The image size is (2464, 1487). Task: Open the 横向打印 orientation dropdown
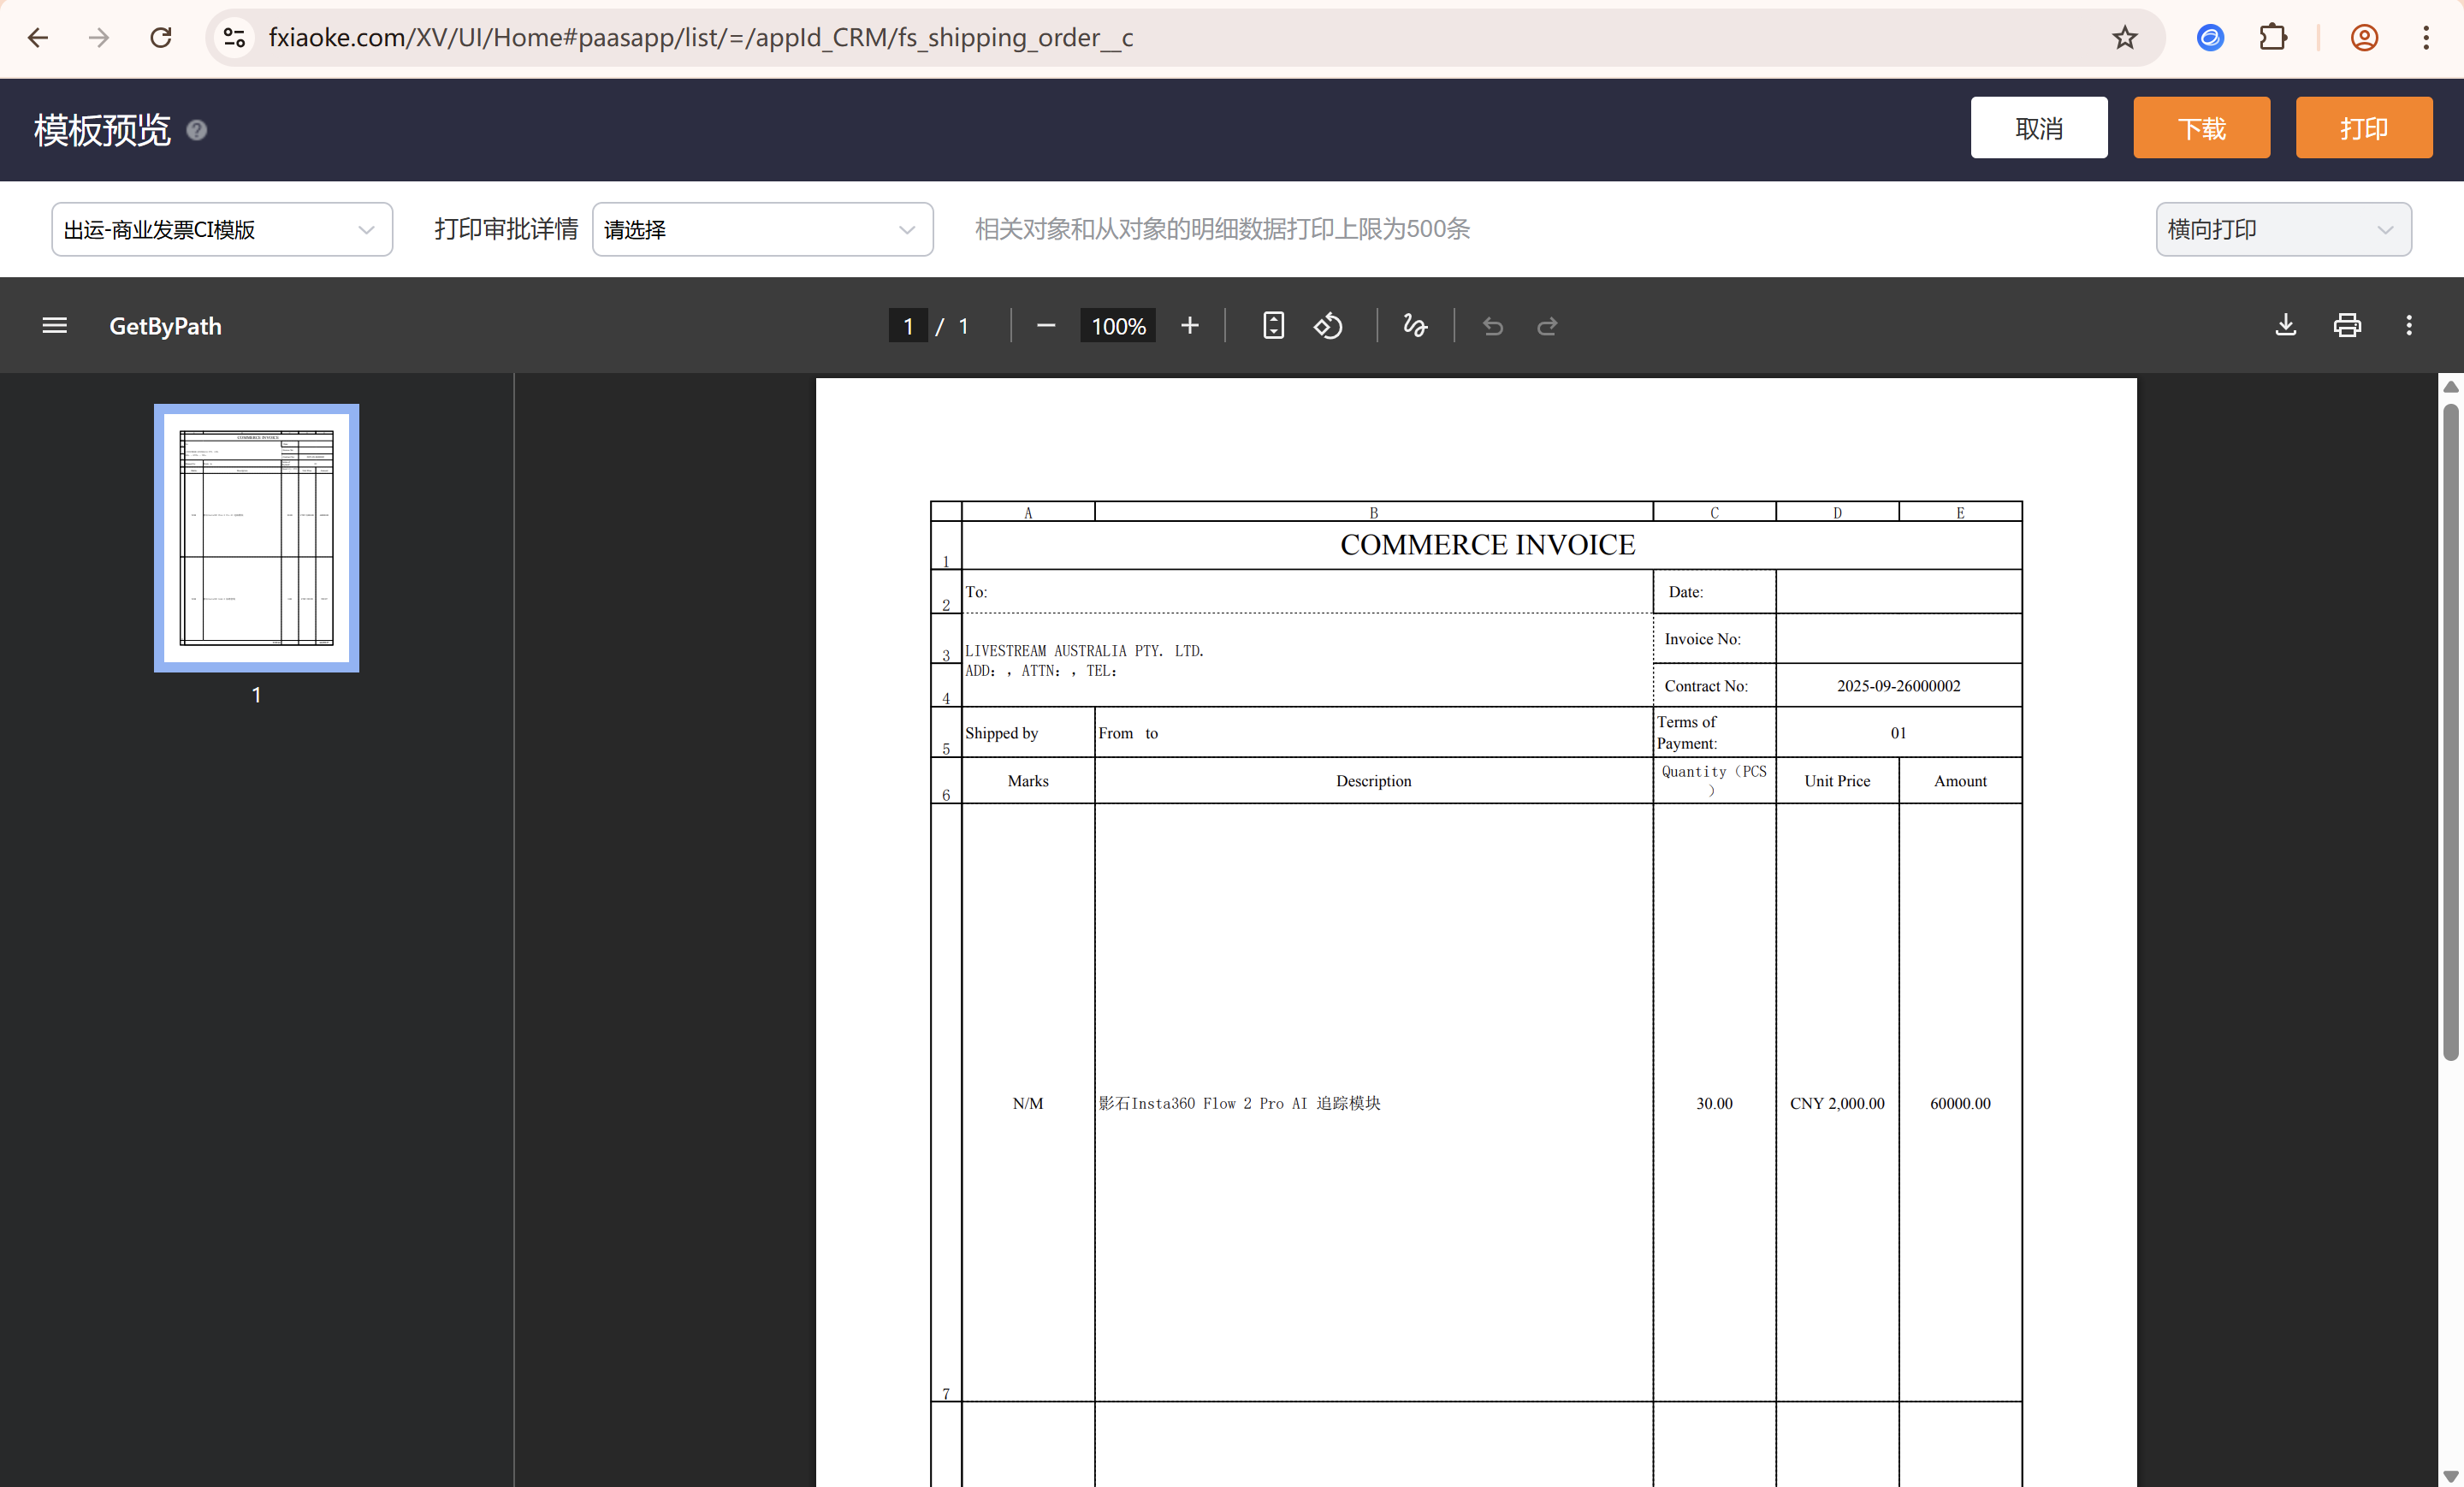2282,230
